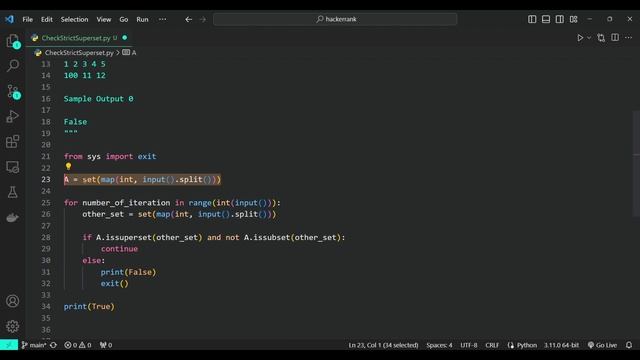The height and width of the screenshot is (360, 640).
Task: Open the Manage gear menu
Action: tap(13, 326)
